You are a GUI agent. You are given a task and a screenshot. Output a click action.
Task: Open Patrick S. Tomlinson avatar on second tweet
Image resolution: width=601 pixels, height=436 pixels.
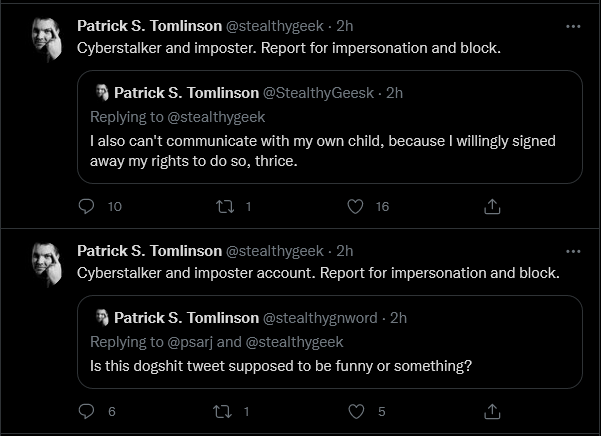(47, 264)
